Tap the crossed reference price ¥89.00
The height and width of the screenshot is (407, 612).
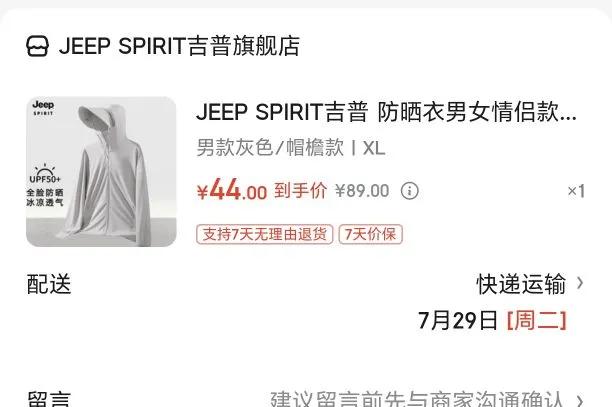(362, 191)
